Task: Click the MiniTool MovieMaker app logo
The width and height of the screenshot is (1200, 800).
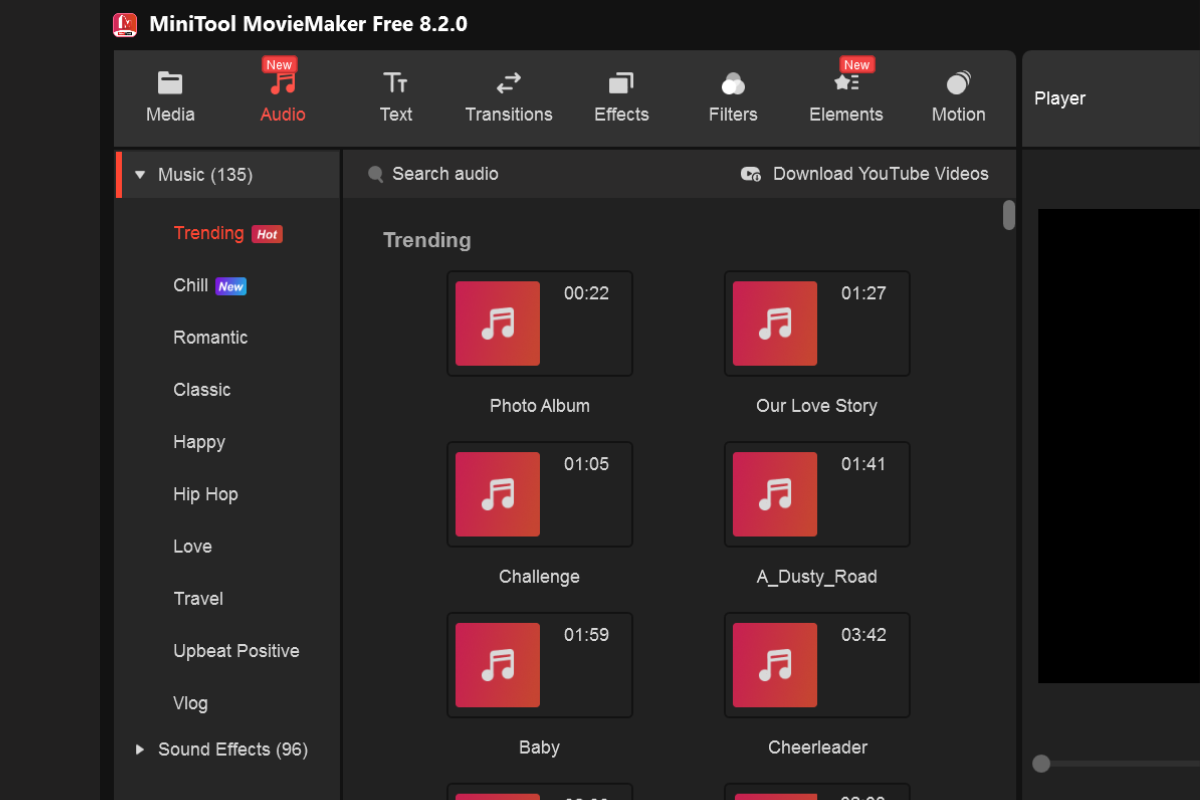Action: click(125, 24)
